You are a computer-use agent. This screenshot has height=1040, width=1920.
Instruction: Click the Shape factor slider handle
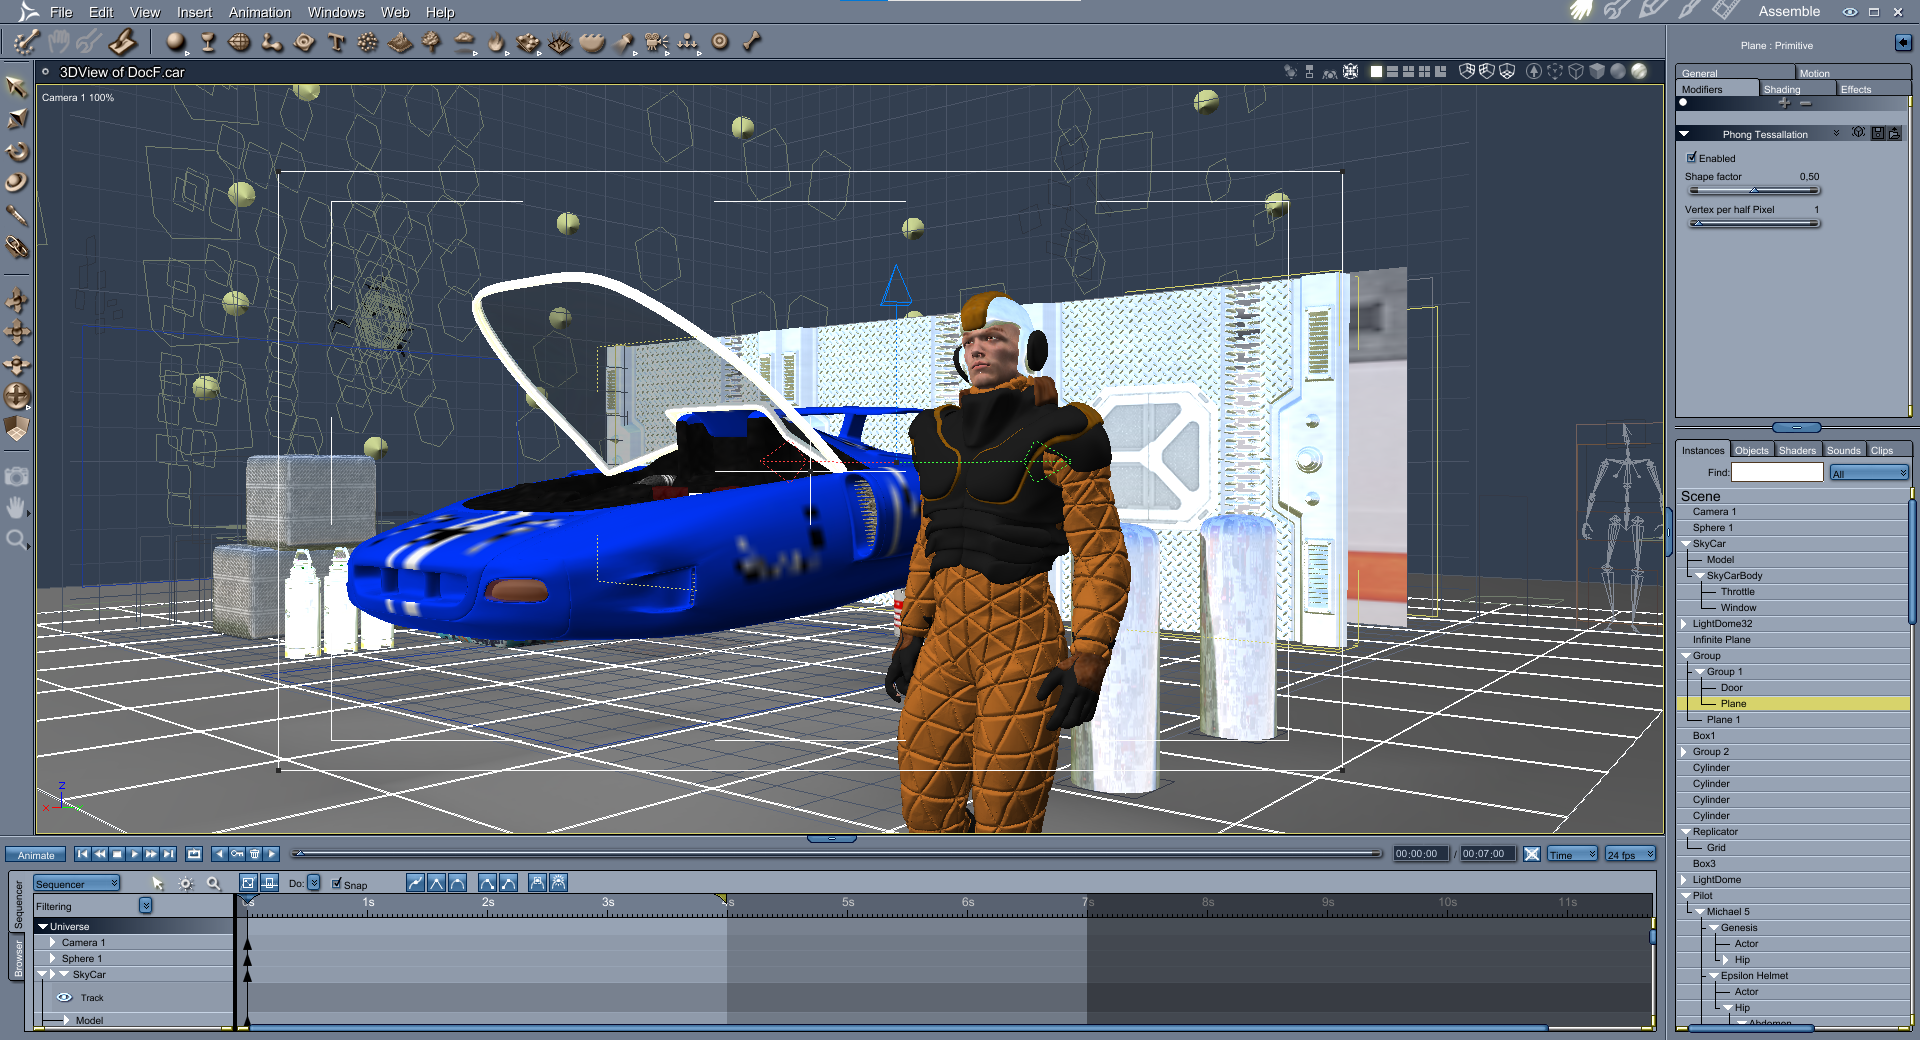[x=1753, y=190]
